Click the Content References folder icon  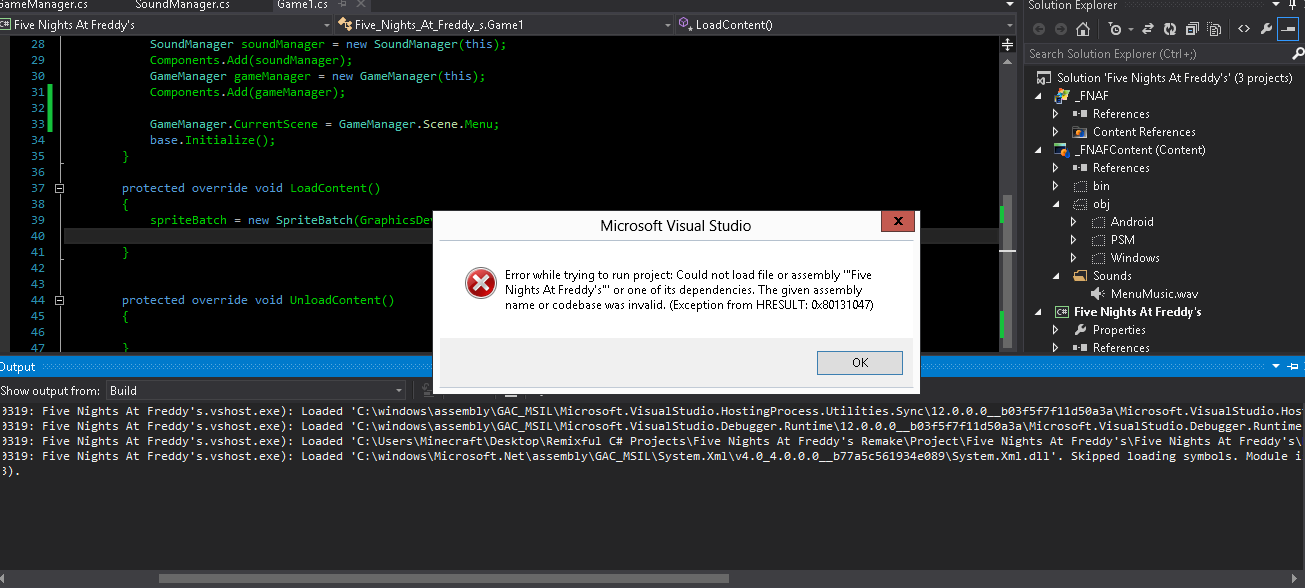click(1080, 132)
